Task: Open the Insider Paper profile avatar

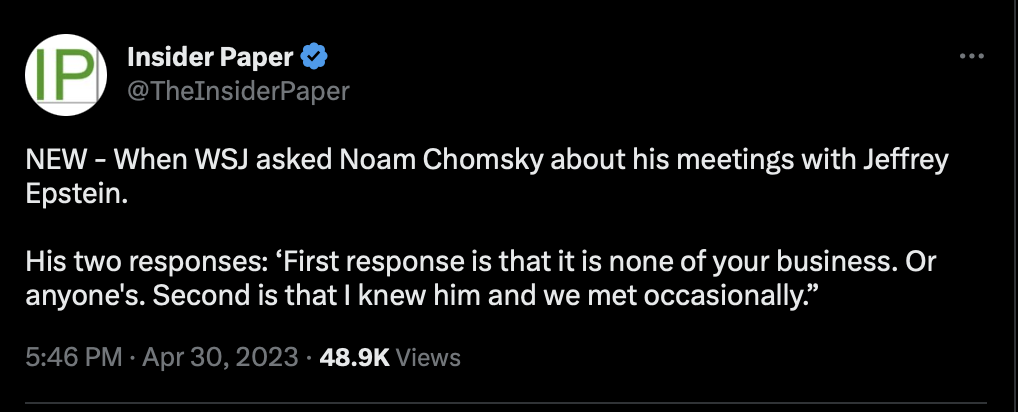Action: click(x=66, y=75)
